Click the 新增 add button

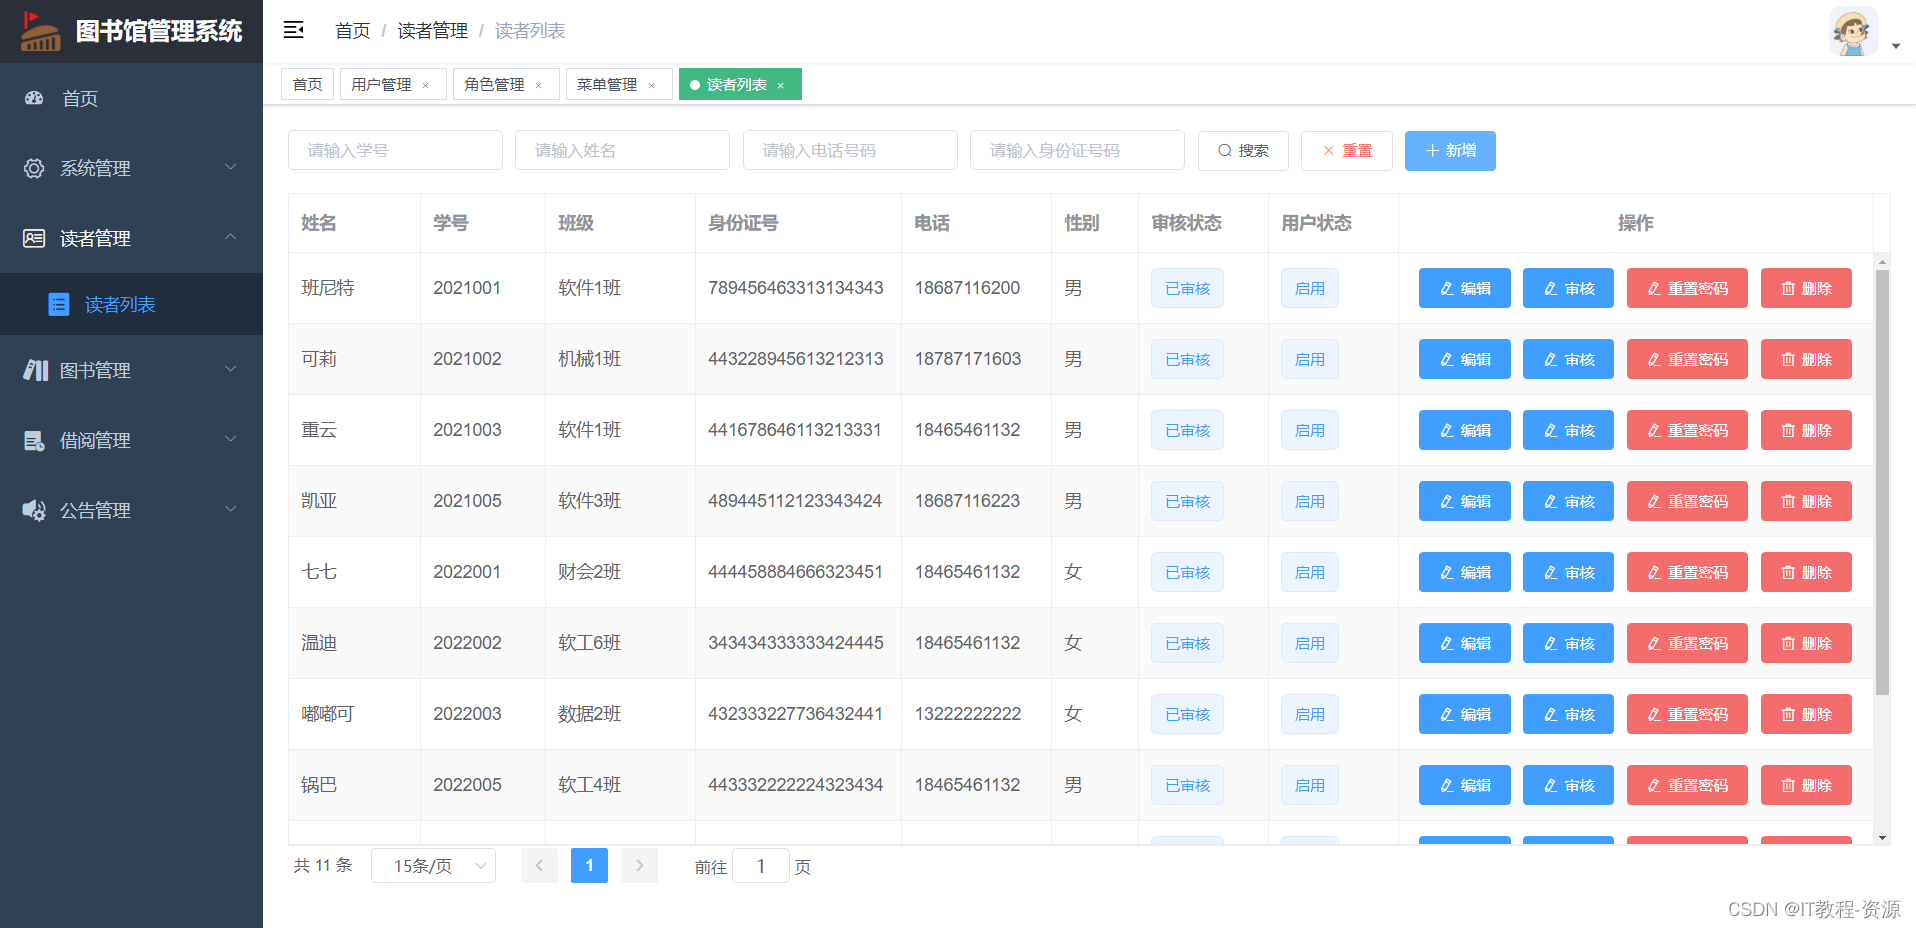(1450, 150)
